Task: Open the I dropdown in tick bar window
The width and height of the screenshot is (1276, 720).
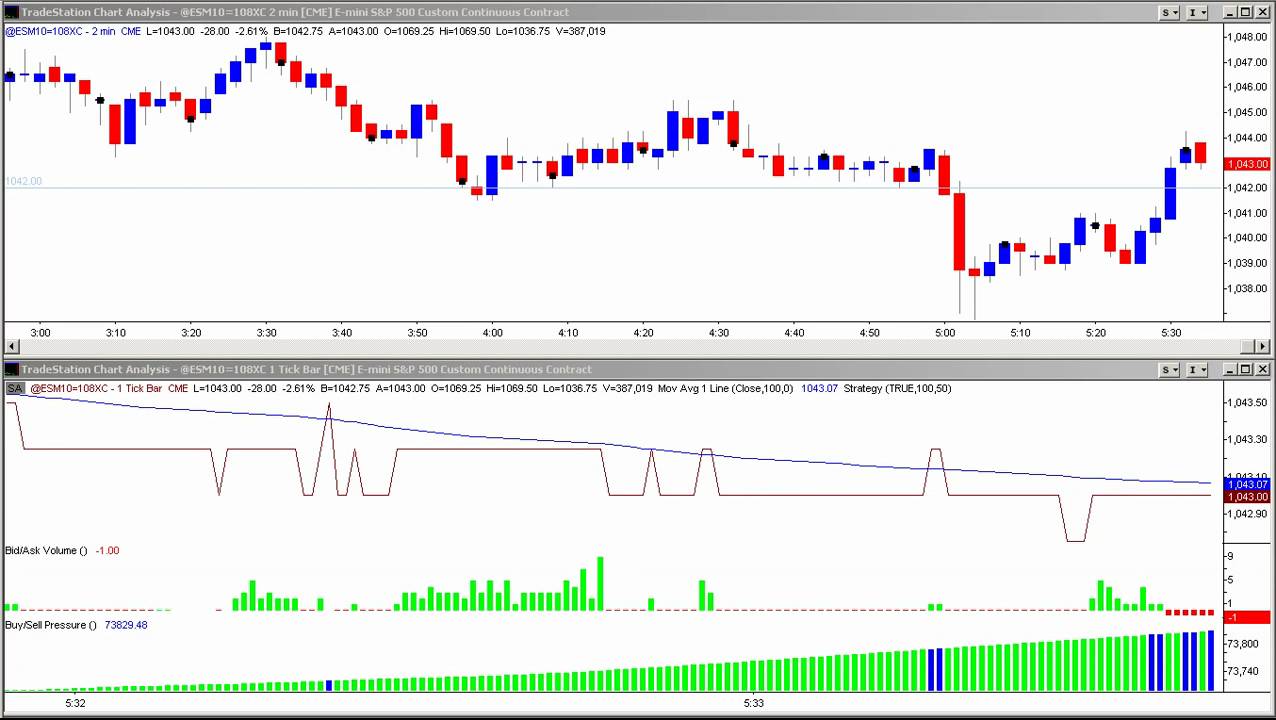Action: [x=1196, y=369]
